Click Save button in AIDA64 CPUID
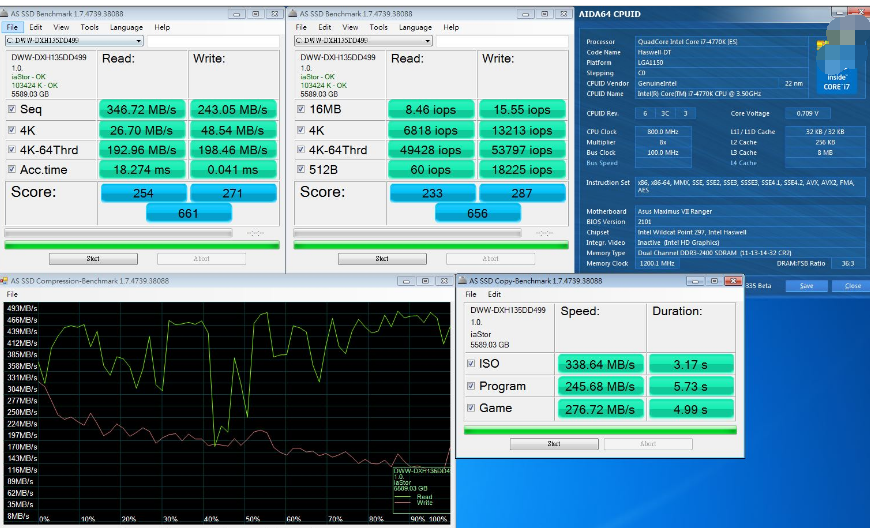Screen dimensions: 870x528 click(x=807, y=286)
